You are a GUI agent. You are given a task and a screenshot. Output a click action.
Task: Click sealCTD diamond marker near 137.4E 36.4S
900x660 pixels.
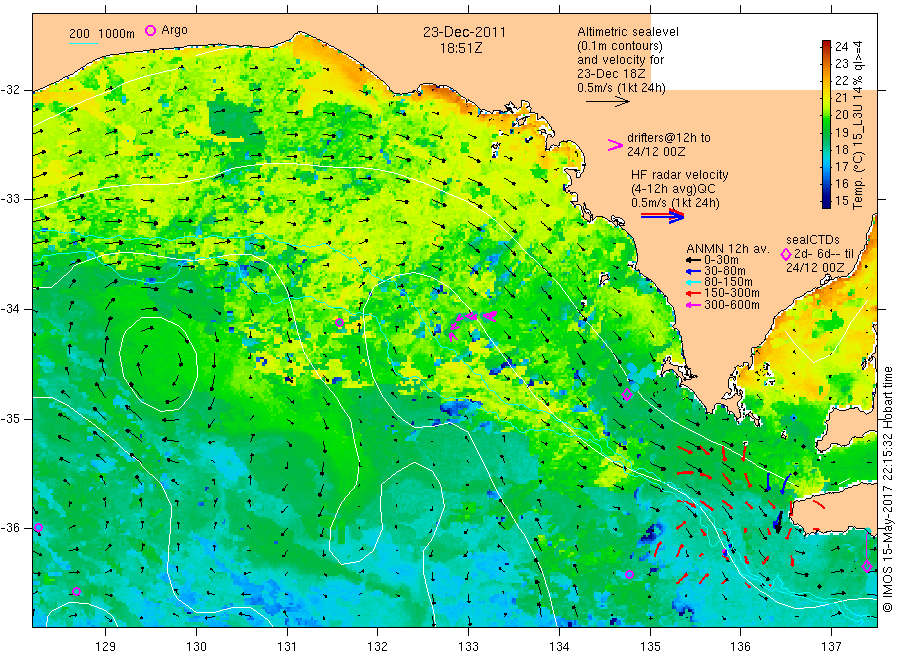867,566
